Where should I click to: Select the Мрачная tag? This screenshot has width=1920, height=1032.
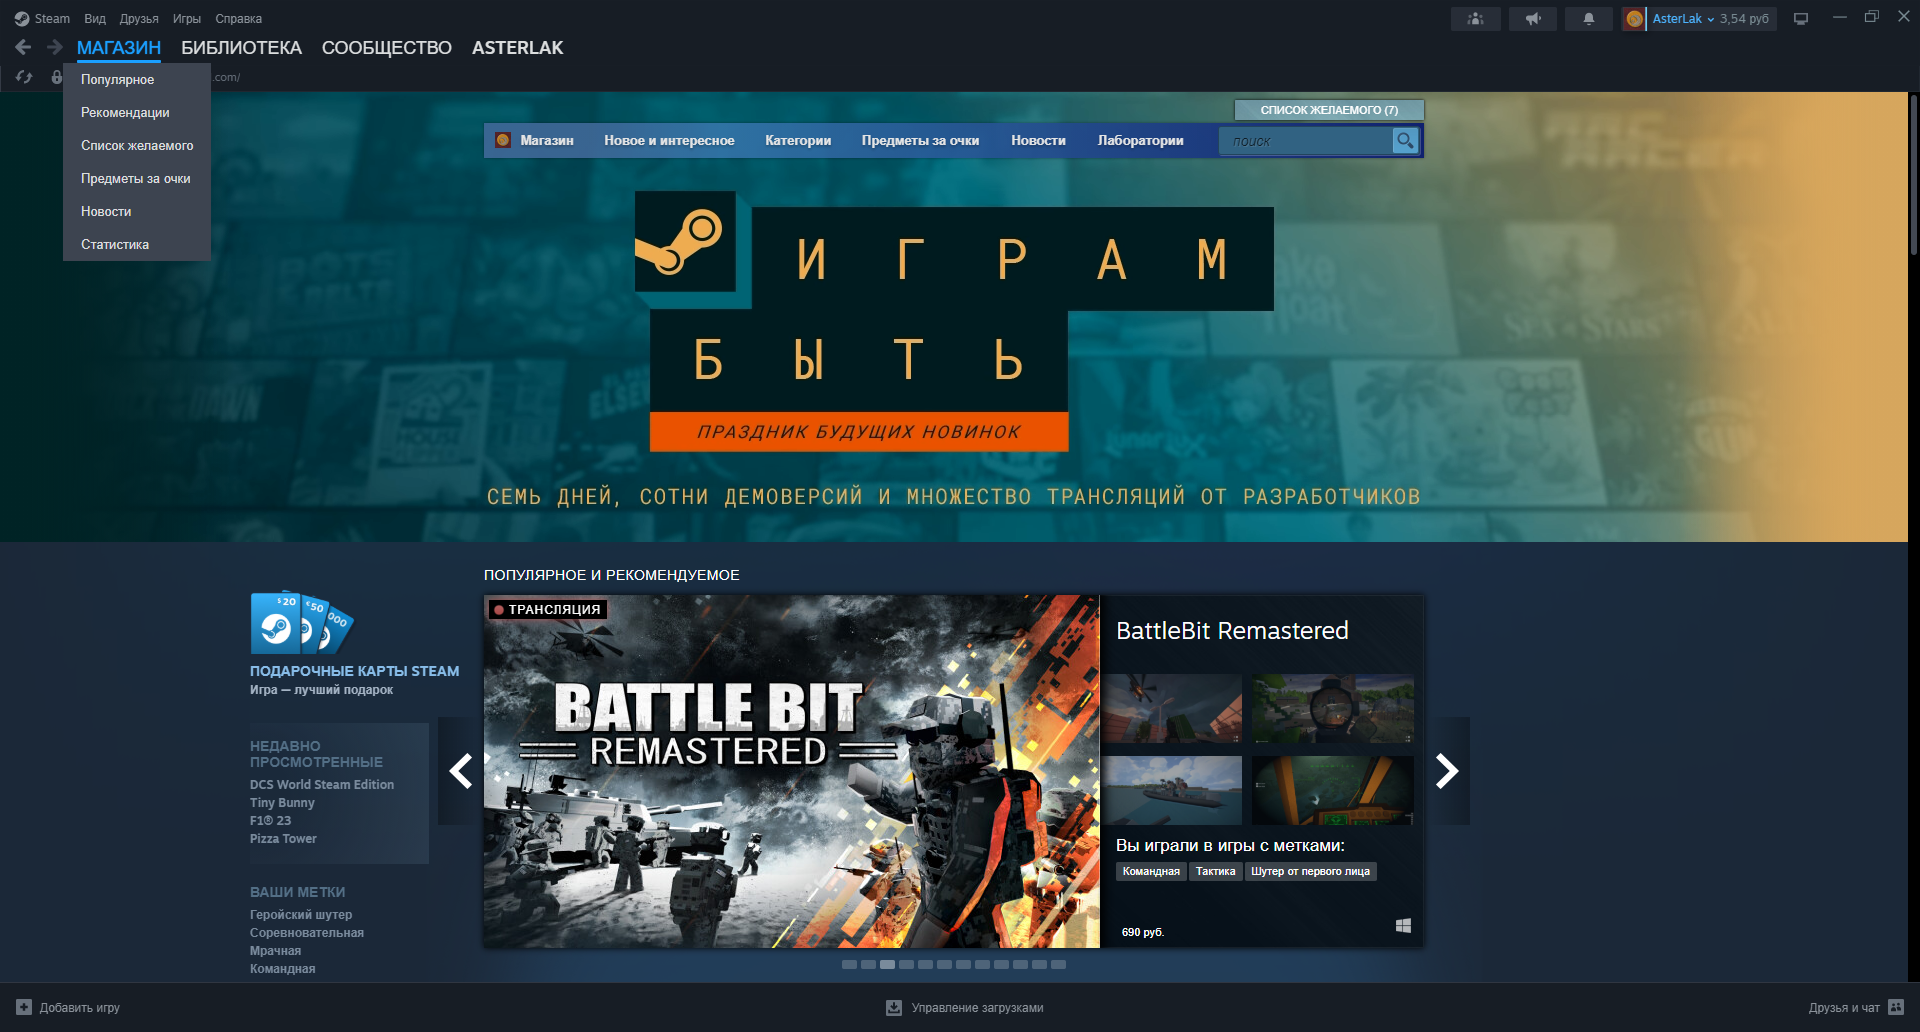[275, 951]
